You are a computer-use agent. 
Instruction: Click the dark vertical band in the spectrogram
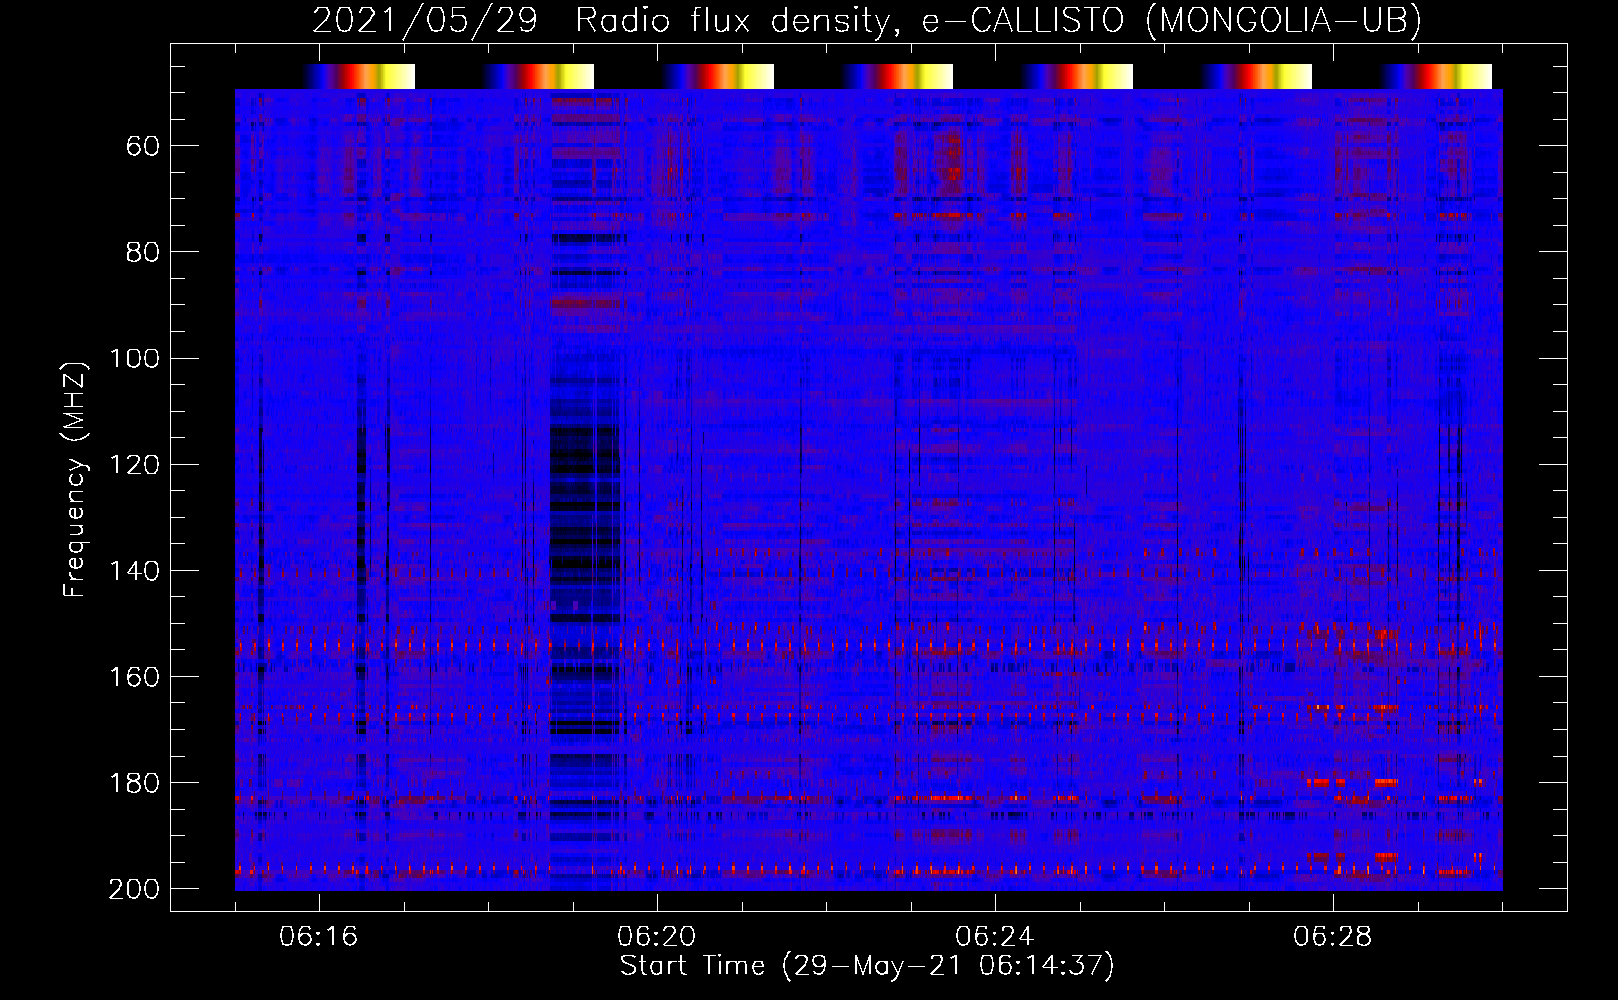pyautogui.click(x=584, y=490)
